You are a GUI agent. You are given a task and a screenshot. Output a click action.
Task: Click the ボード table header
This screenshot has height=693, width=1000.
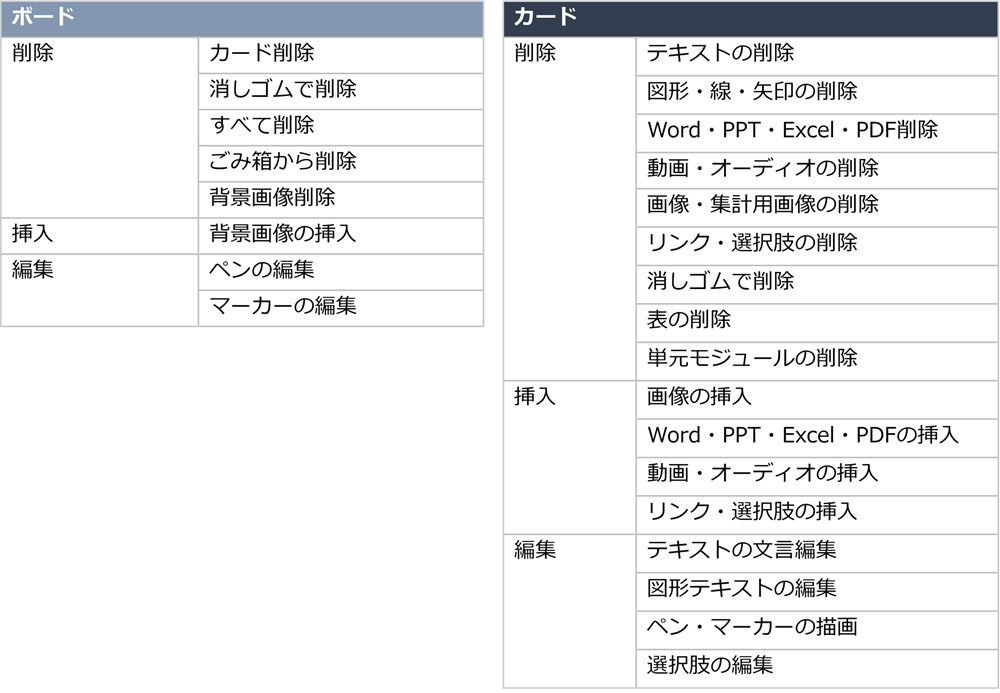click(242, 18)
